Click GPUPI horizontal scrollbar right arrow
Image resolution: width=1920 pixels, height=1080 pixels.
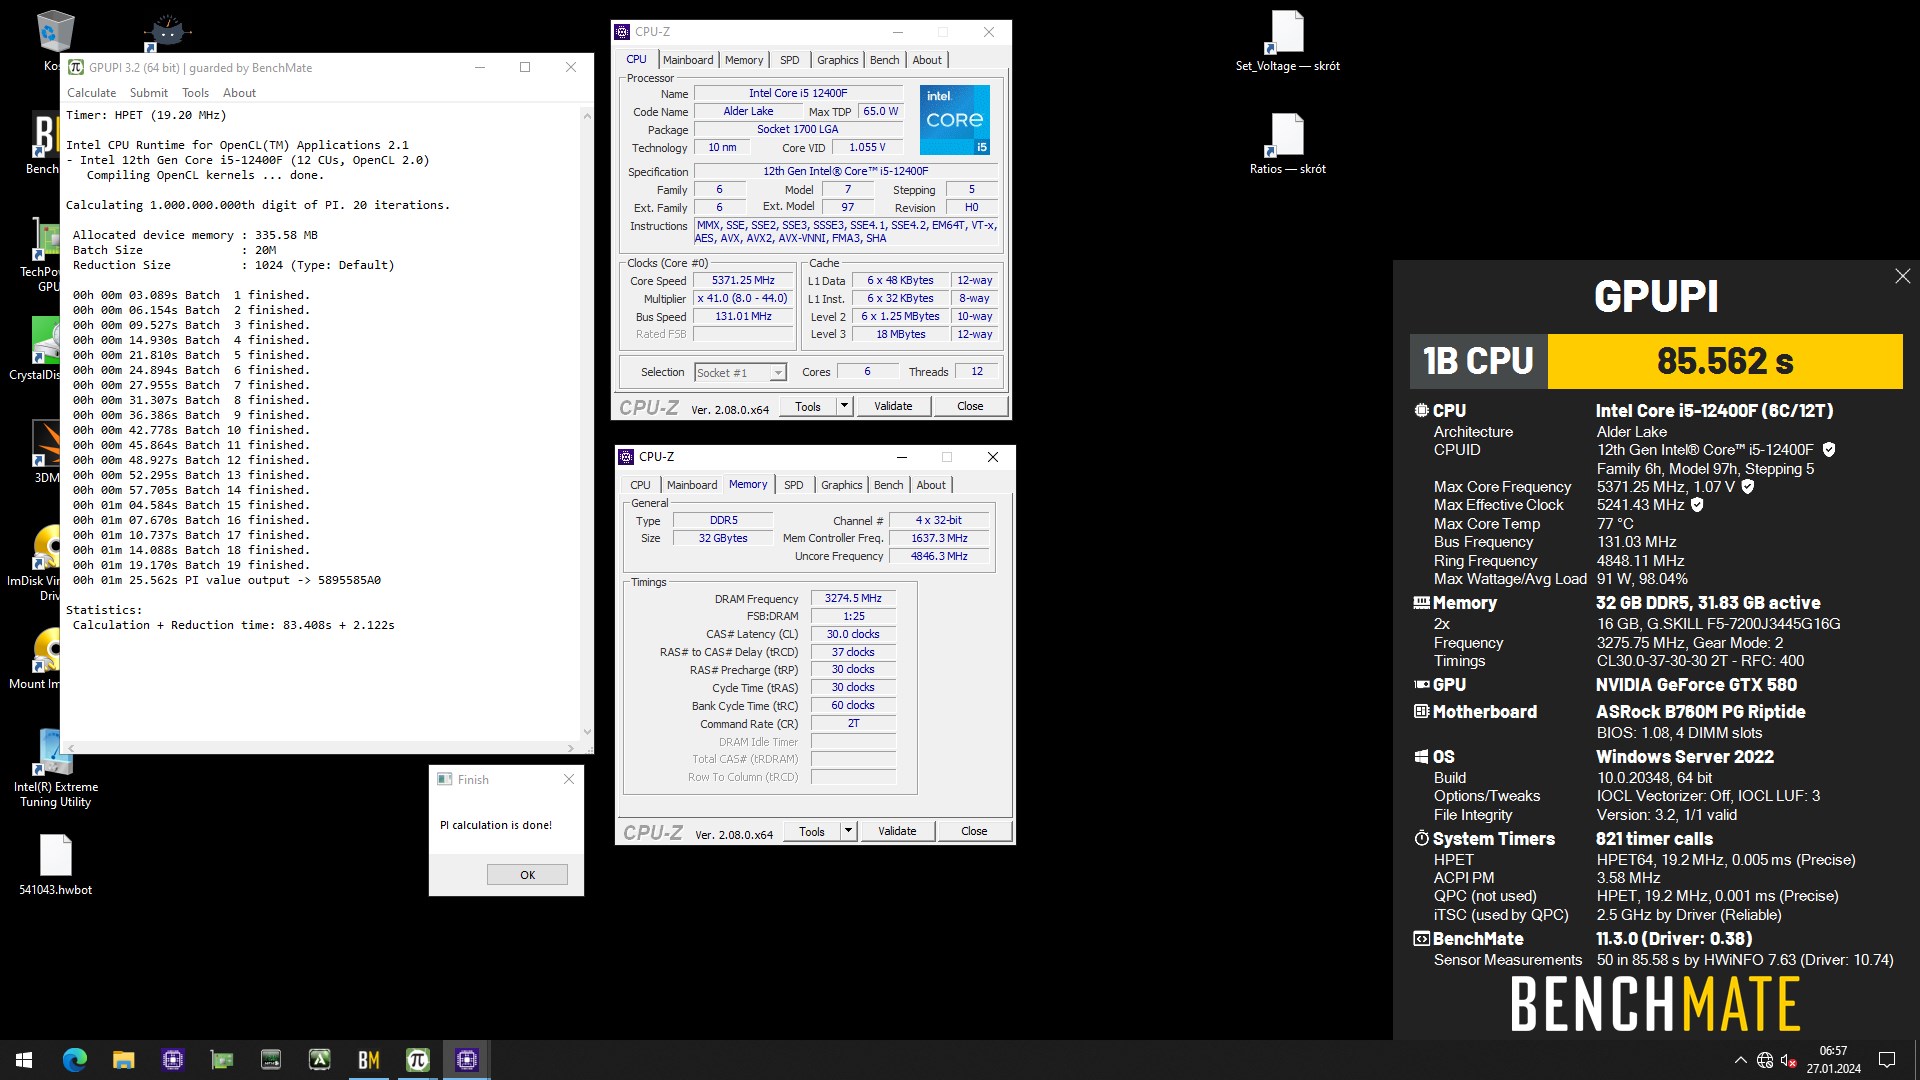pos(571,747)
